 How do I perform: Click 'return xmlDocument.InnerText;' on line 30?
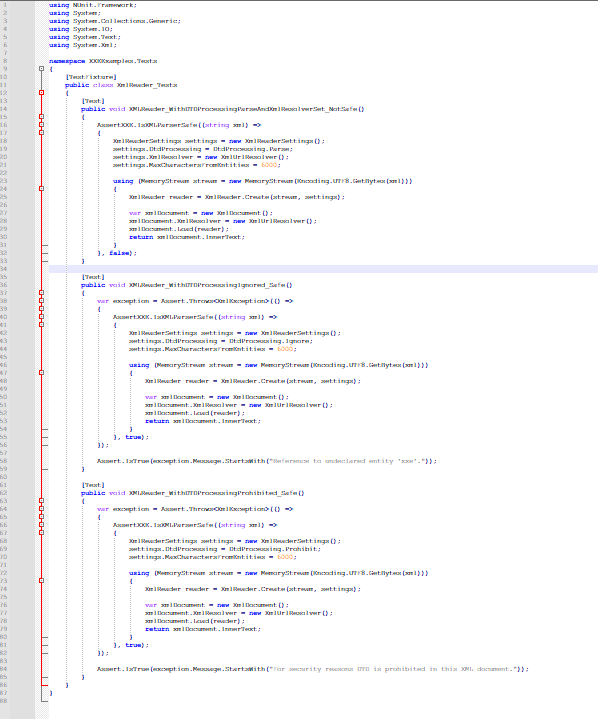187,237
